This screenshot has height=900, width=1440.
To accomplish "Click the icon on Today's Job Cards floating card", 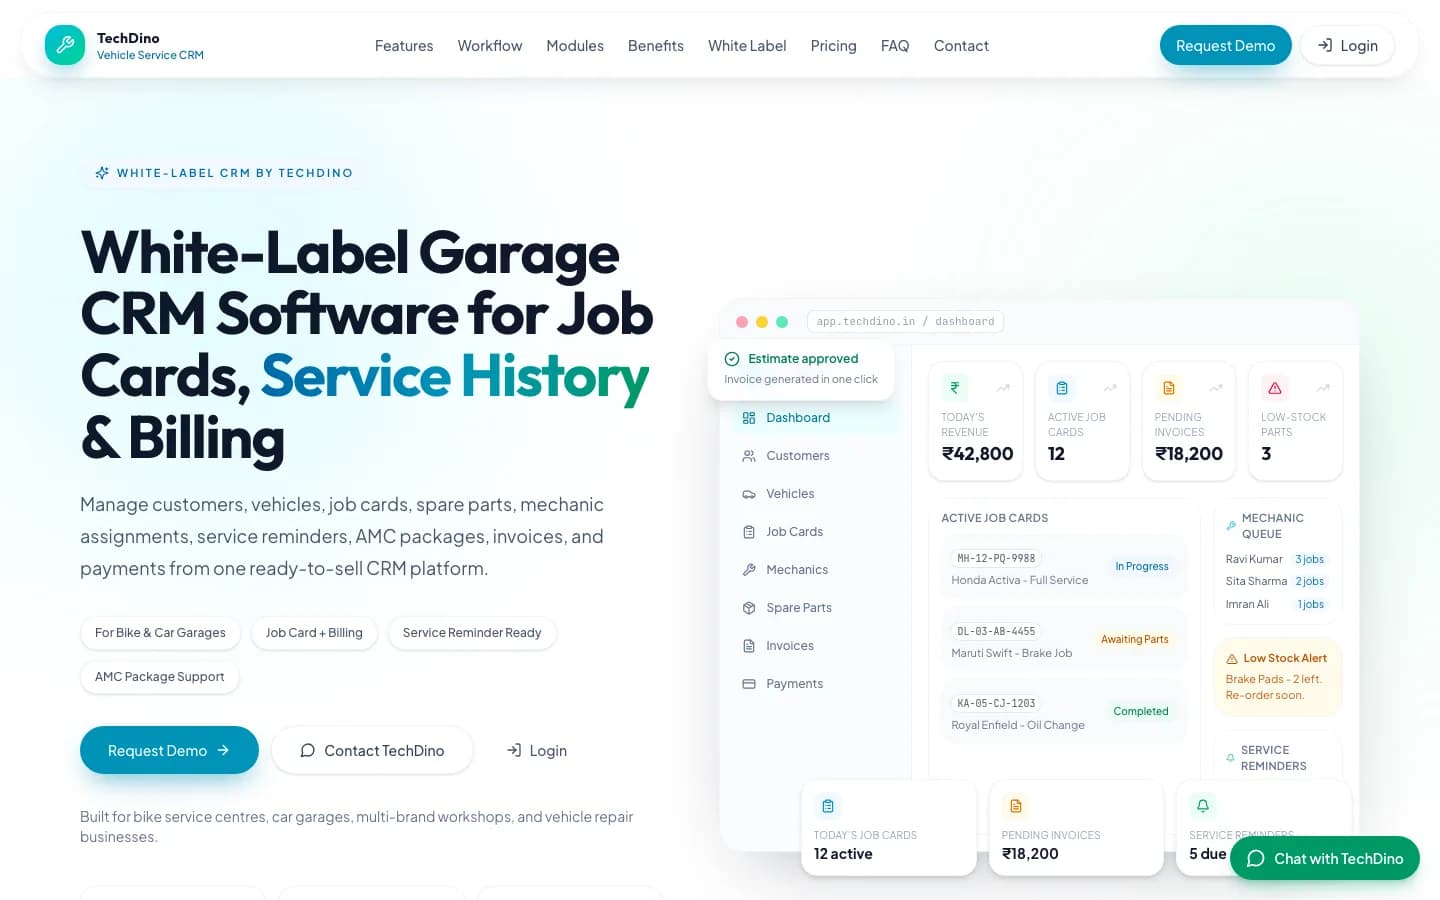I will click(828, 806).
